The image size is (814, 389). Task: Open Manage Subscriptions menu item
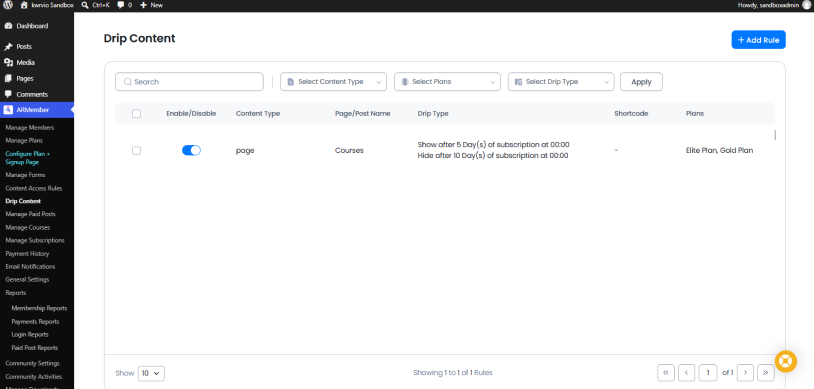(x=35, y=240)
